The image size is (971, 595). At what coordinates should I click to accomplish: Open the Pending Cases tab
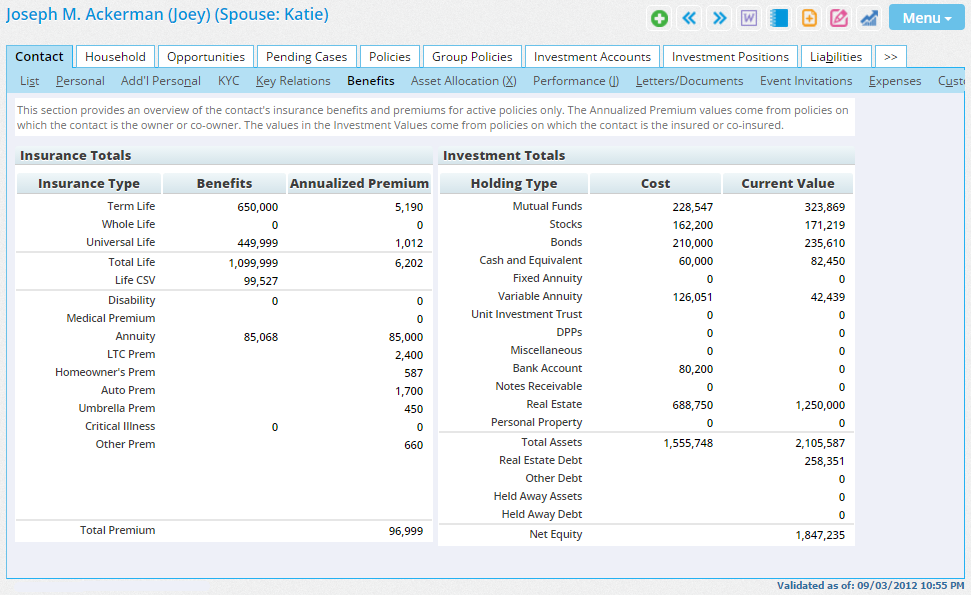[x=306, y=57]
